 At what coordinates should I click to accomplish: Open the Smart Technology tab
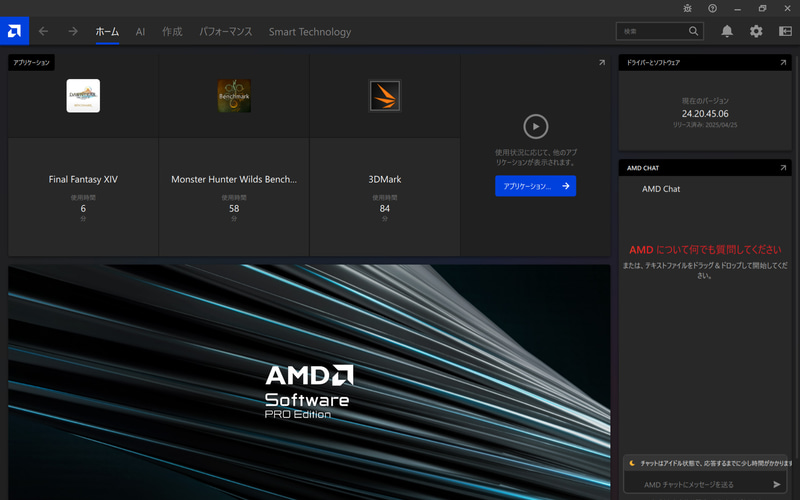pos(310,32)
